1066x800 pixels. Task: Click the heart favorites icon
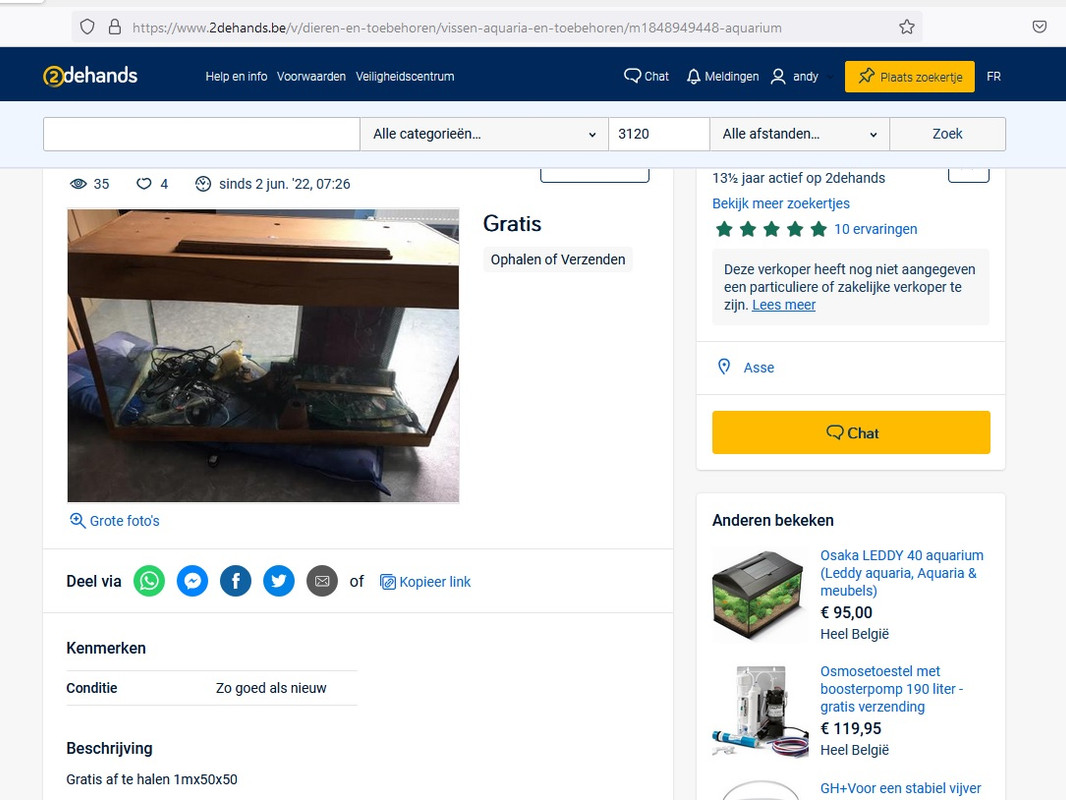(x=143, y=184)
